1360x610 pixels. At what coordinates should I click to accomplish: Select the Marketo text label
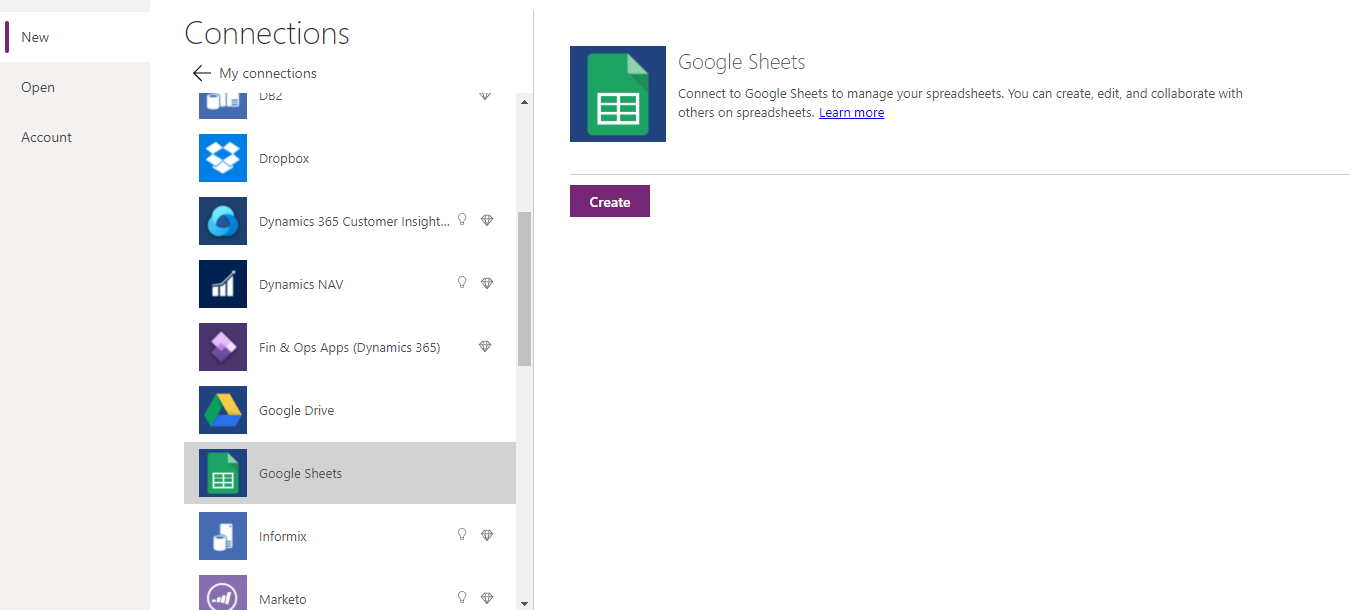click(283, 599)
